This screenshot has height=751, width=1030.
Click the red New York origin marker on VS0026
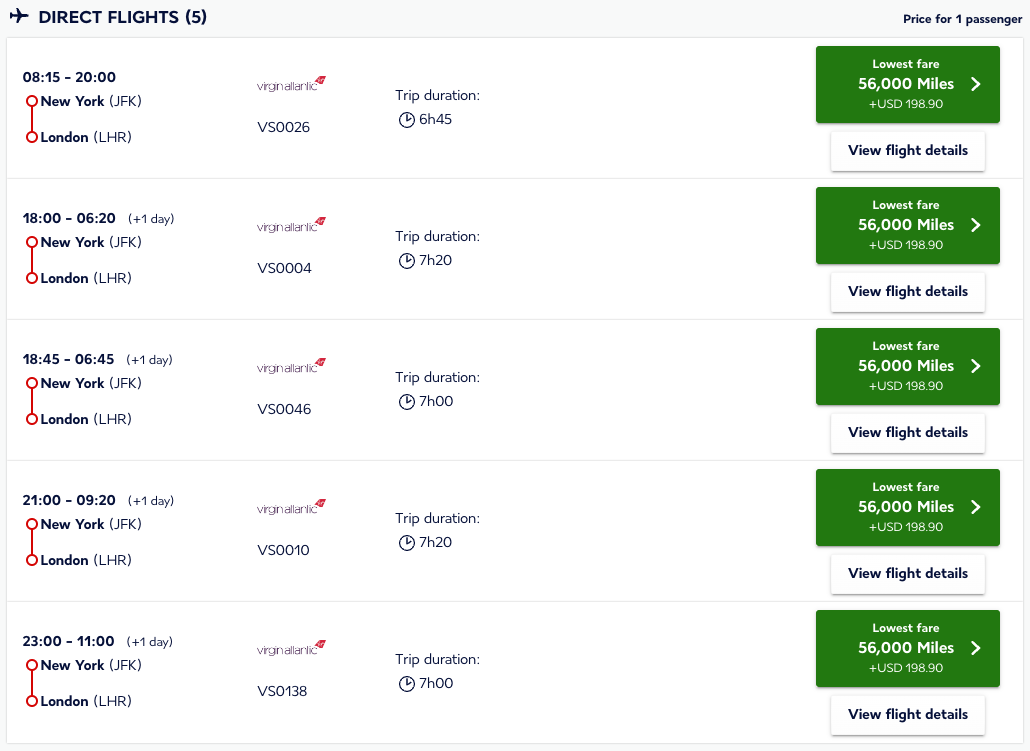click(31, 101)
